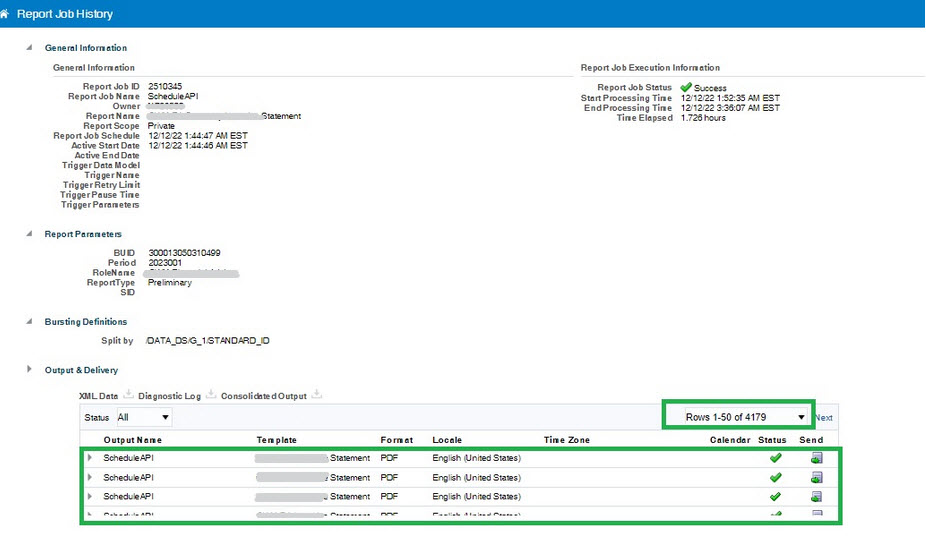Click the BUID value 300013050310499
The width and height of the screenshot is (926, 537).
coord(184,253)
